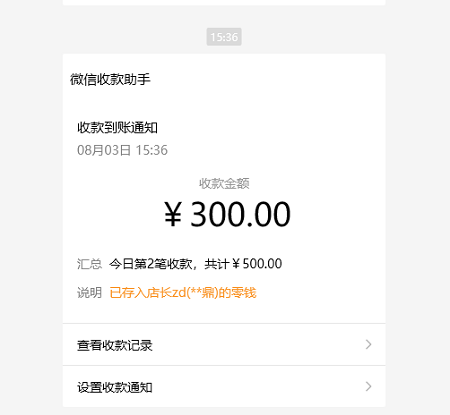Tap the previous message card at top

point(224,2)
